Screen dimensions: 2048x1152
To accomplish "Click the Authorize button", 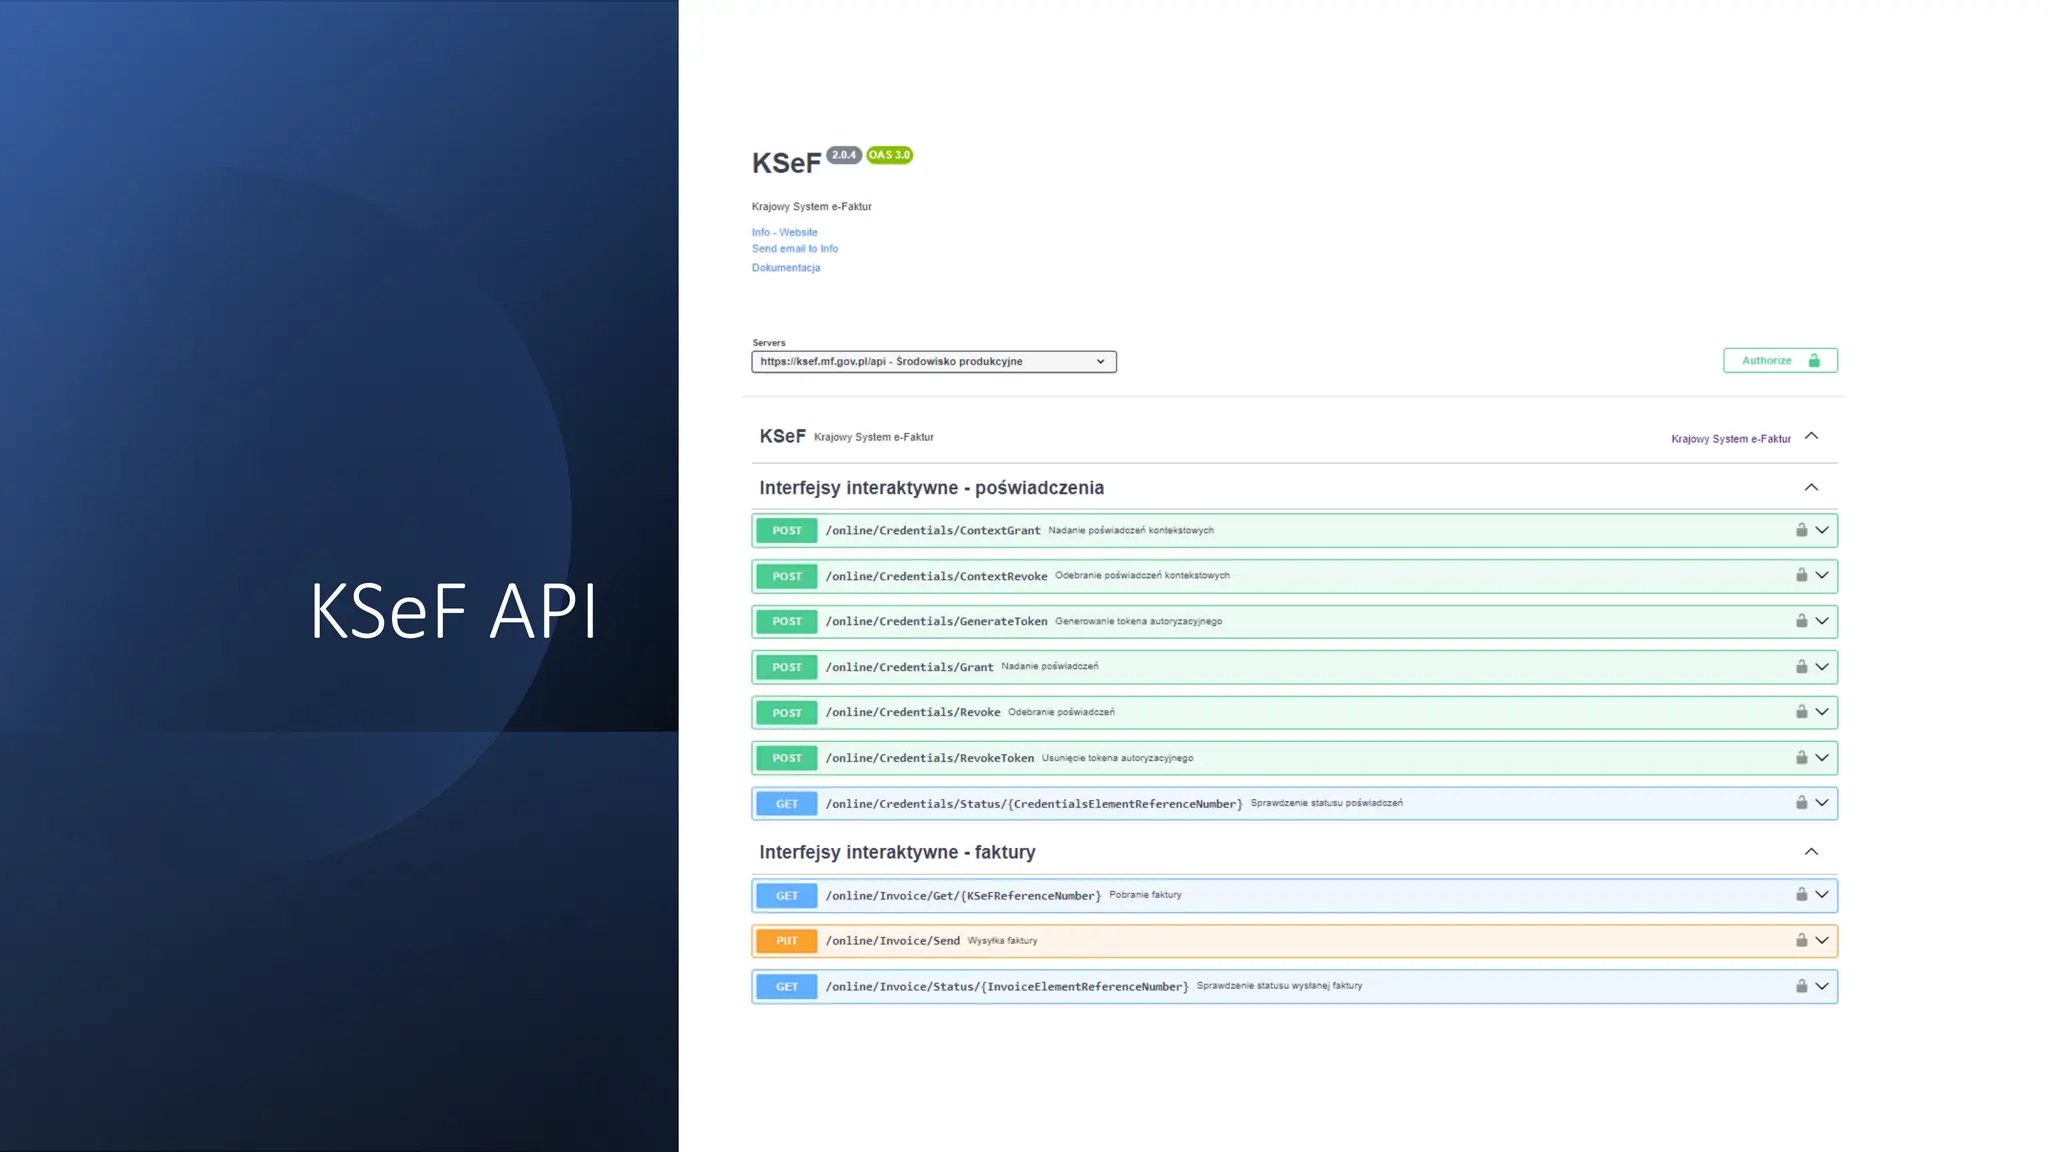I will pos(1780,360).
